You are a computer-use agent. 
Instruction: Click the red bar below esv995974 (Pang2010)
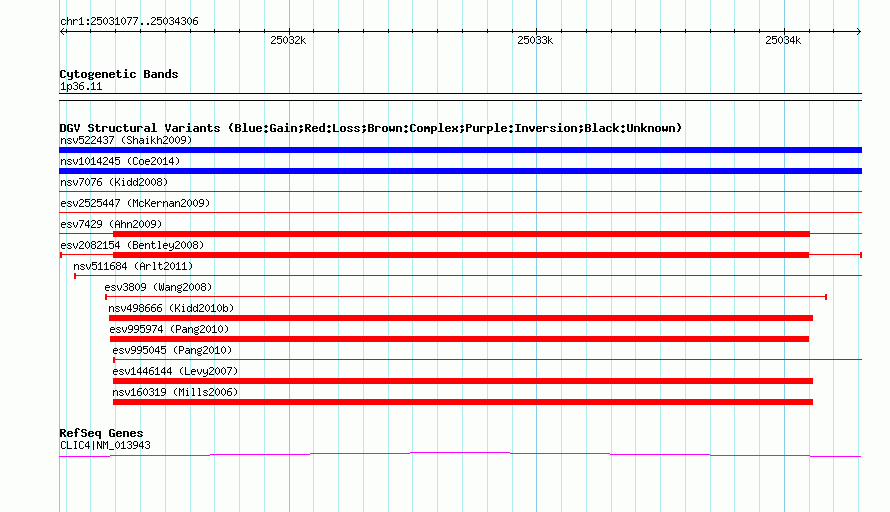pyautogui.click(x=459, y=339)
